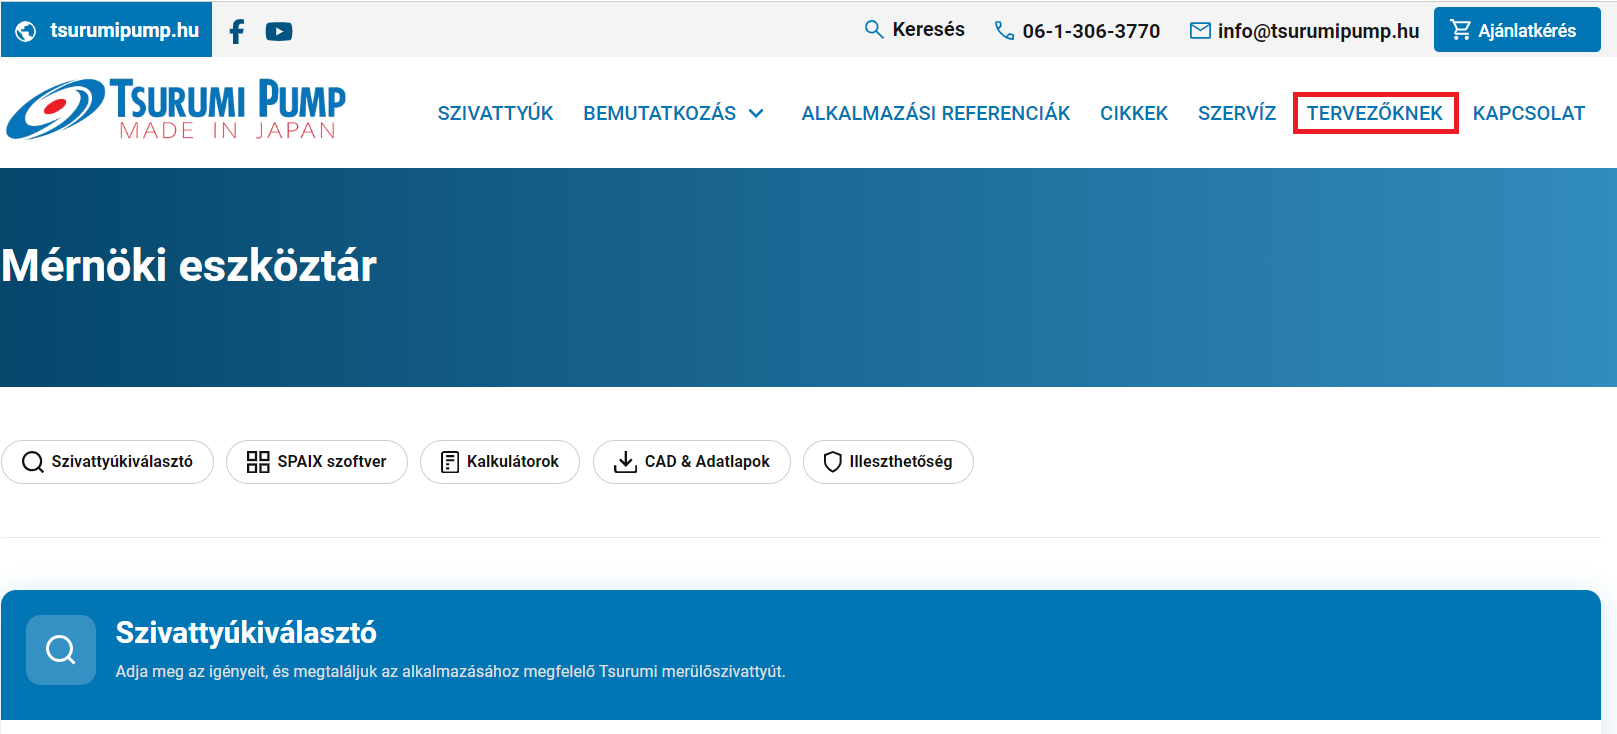This screenshot has width=1617, height=734.
Task: Select the Kalkulátorok chip
Action: coord(500,462)
